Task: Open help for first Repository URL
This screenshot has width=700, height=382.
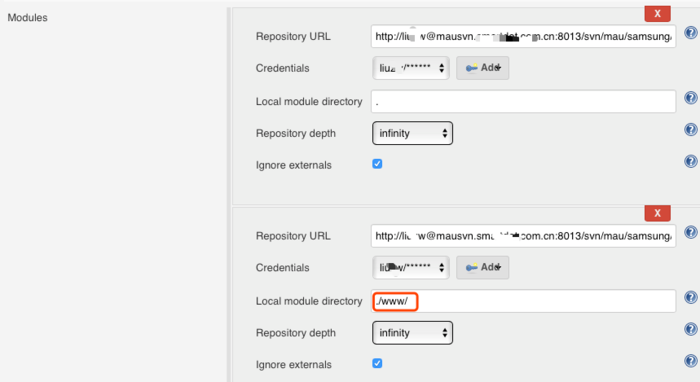Action: (x=691, y=33)
